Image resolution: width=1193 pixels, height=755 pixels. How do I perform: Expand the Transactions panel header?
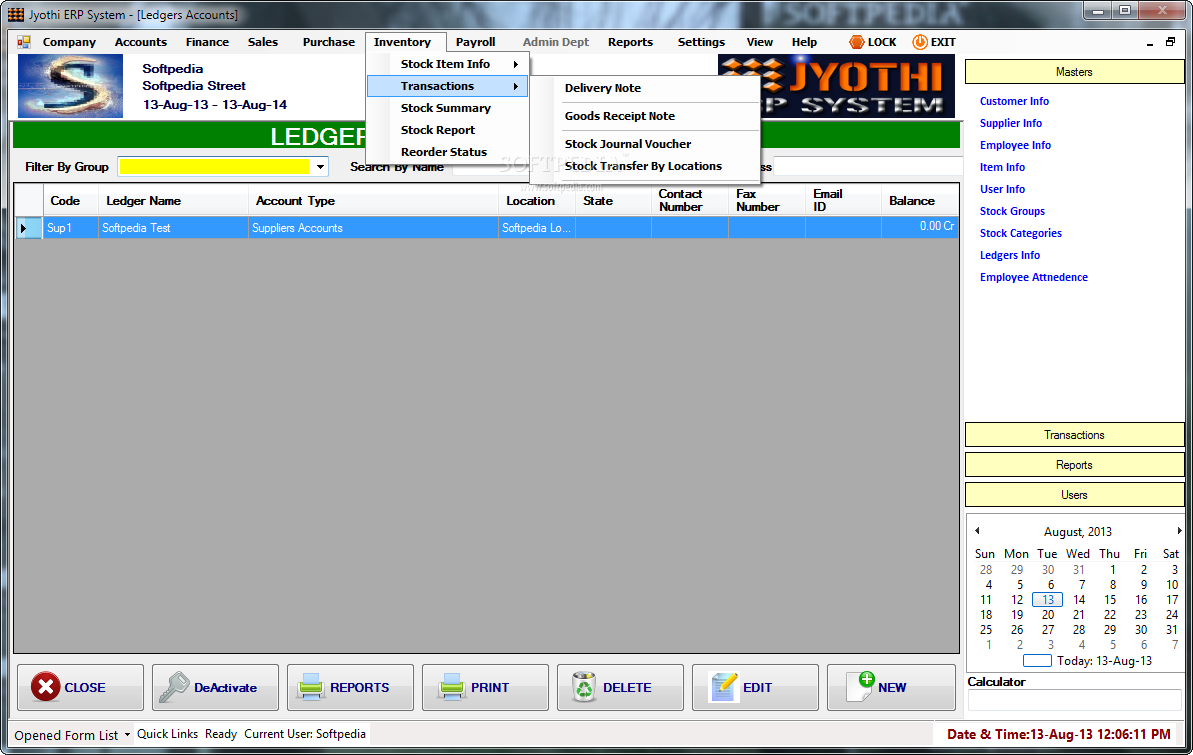(x=1074, y=435)
